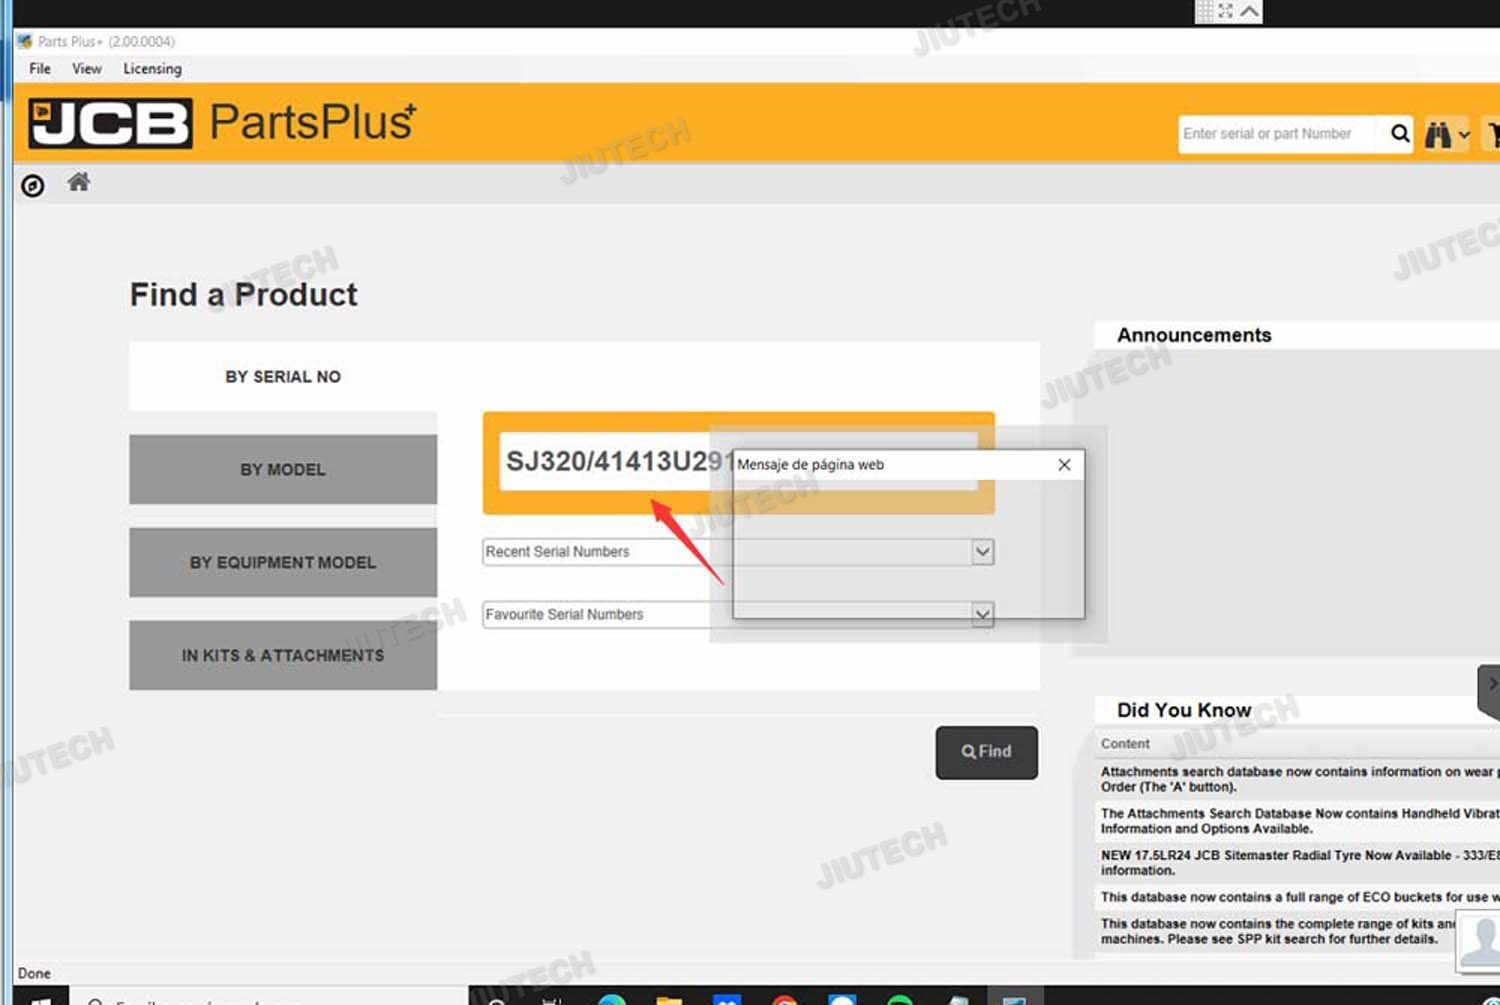Expand the Recent Serial Numbers dropdown

(x=982, y=552)
